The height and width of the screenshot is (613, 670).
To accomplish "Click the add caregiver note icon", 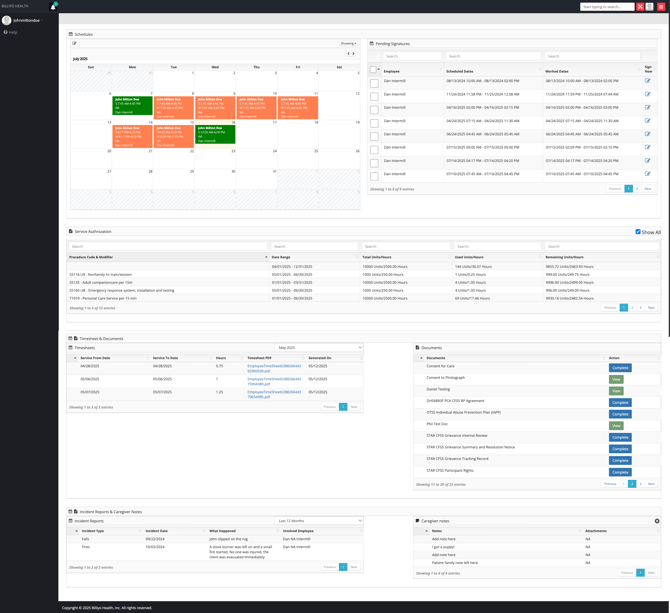I will pos(657,521).
